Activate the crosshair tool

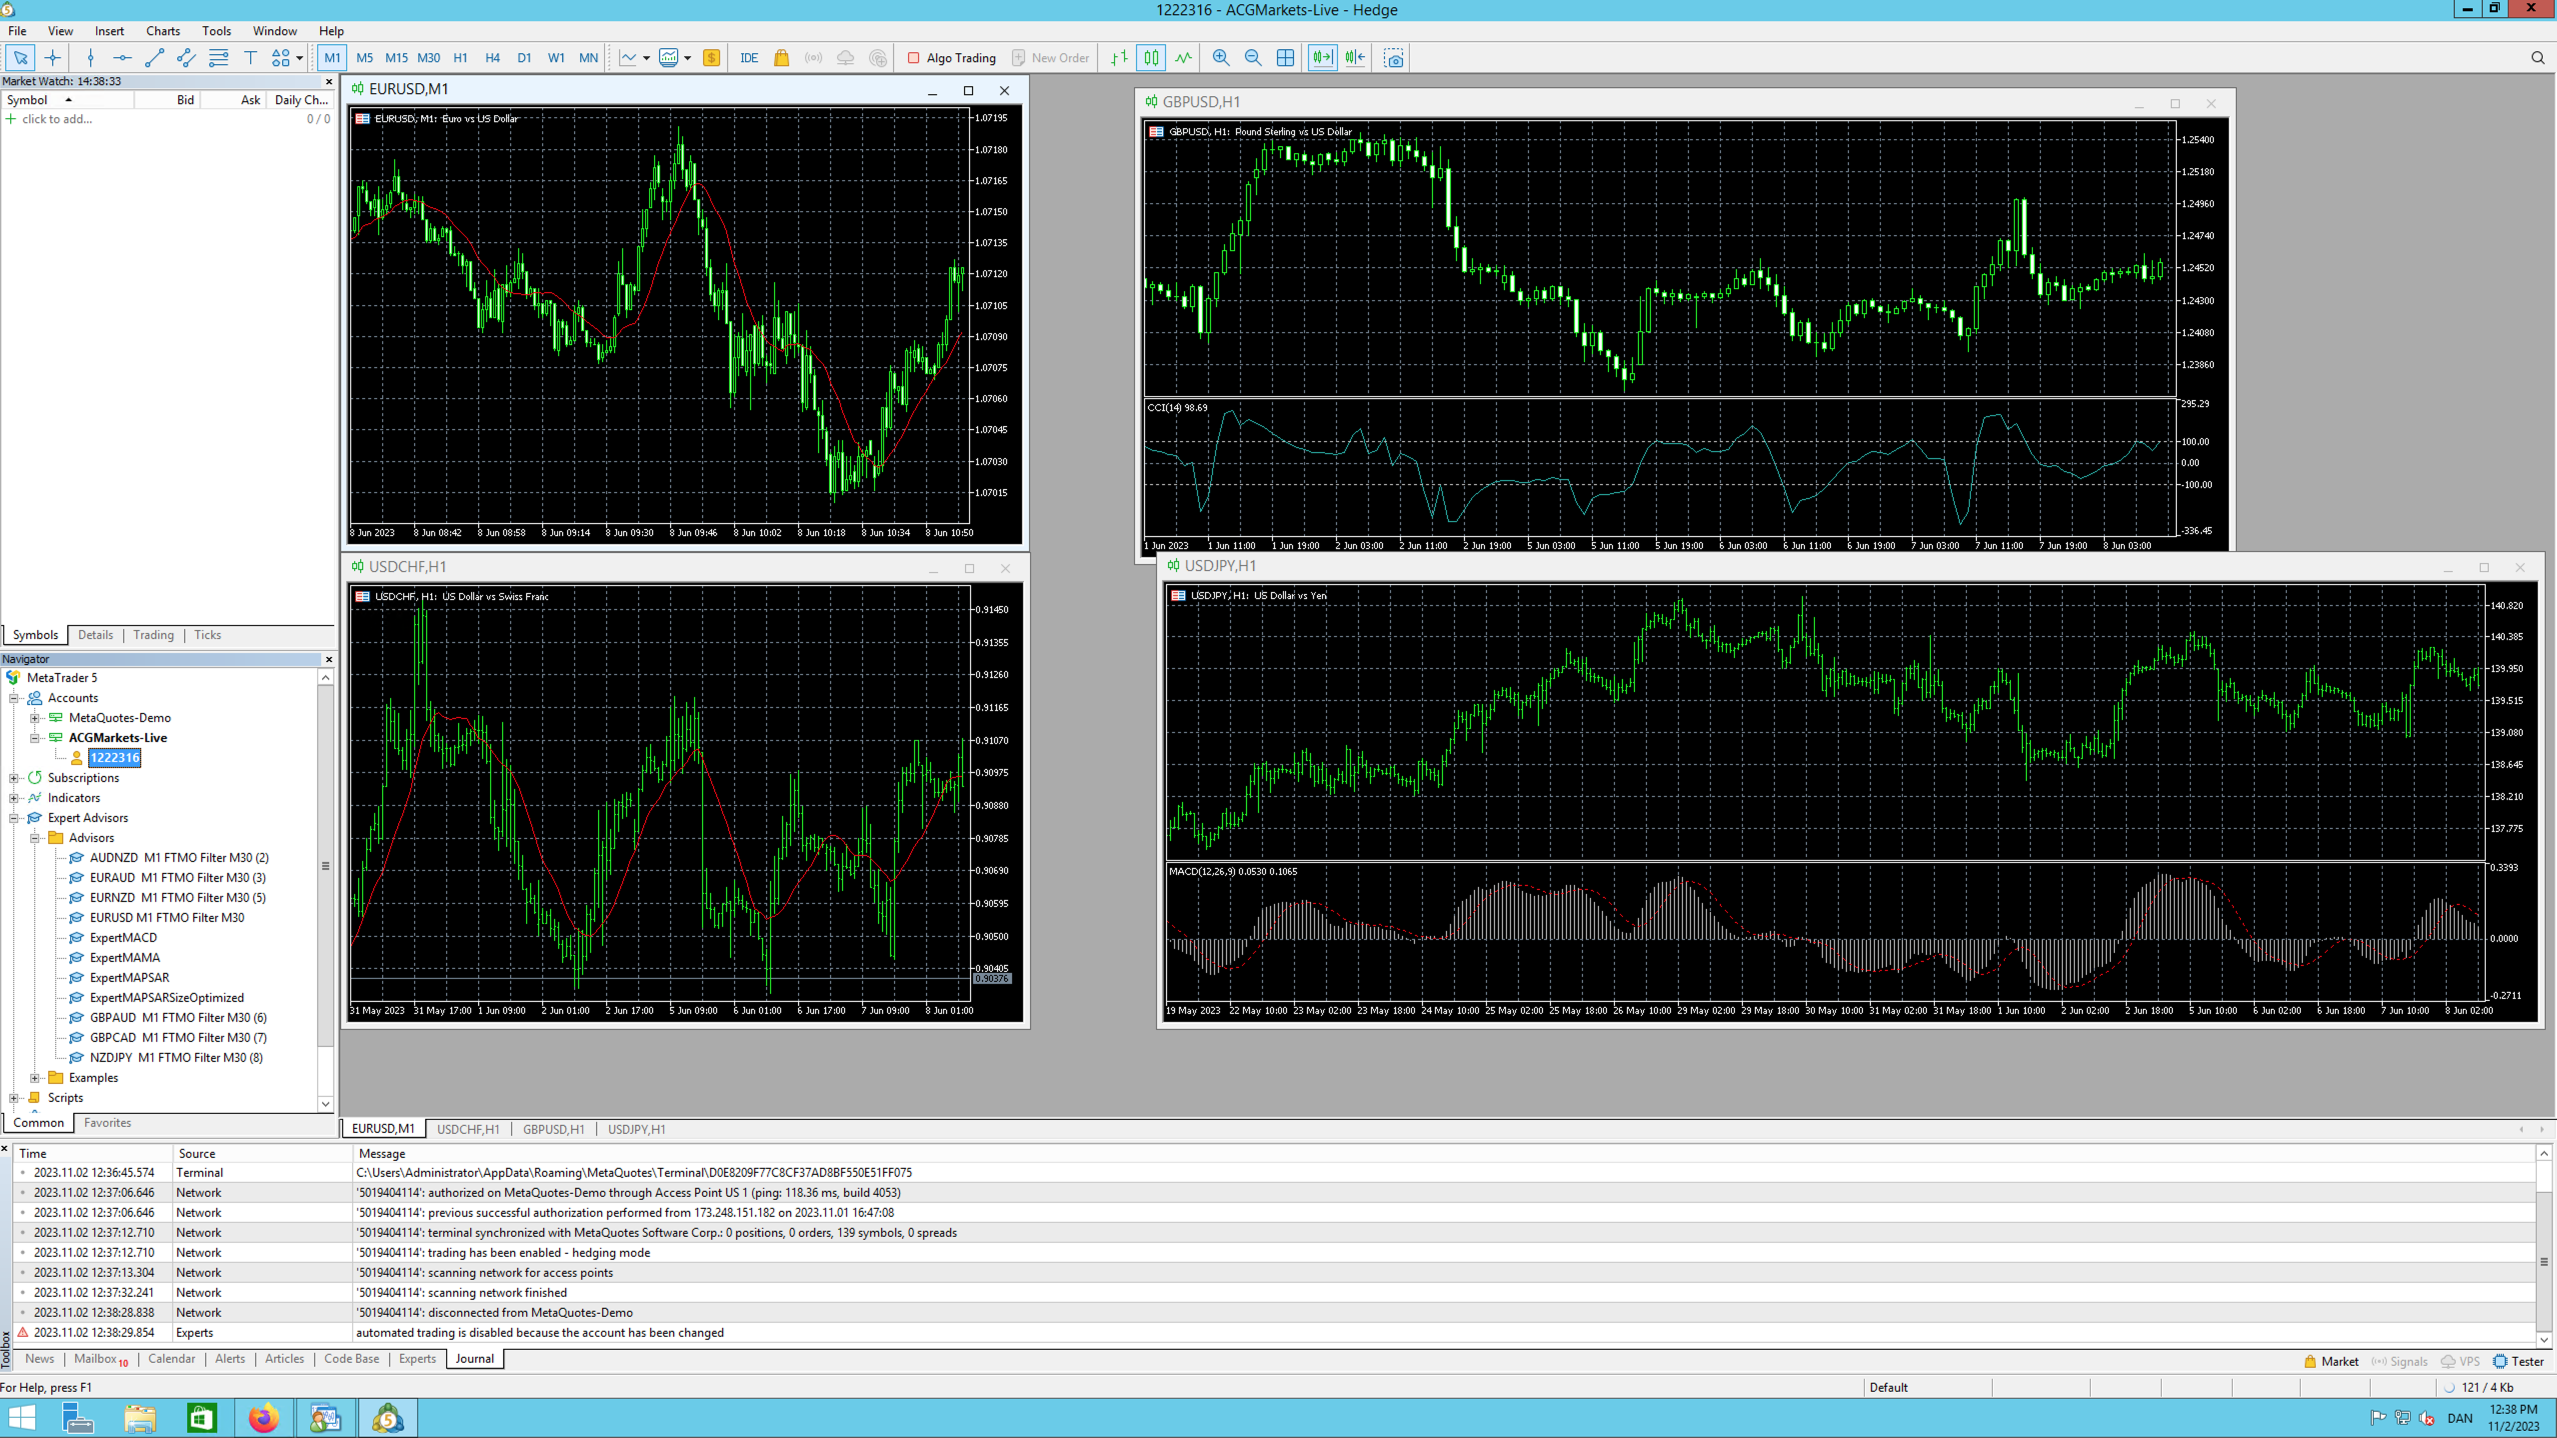pyautogui.click(x=53, y=58)
